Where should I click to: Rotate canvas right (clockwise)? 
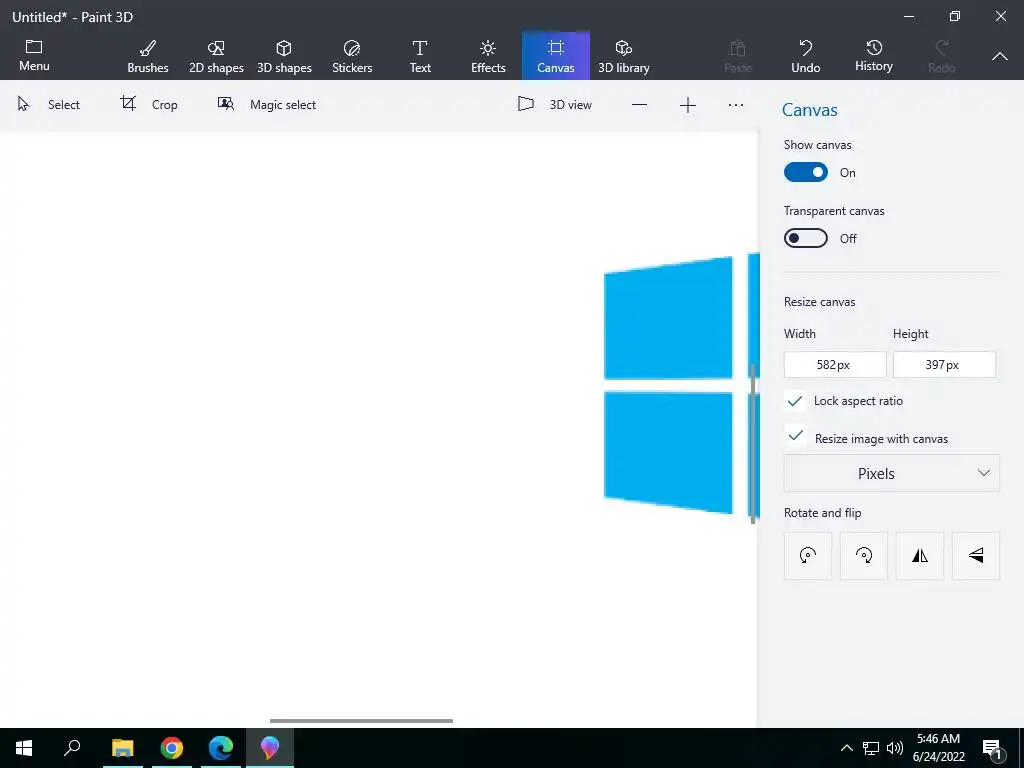coord(864,556)
